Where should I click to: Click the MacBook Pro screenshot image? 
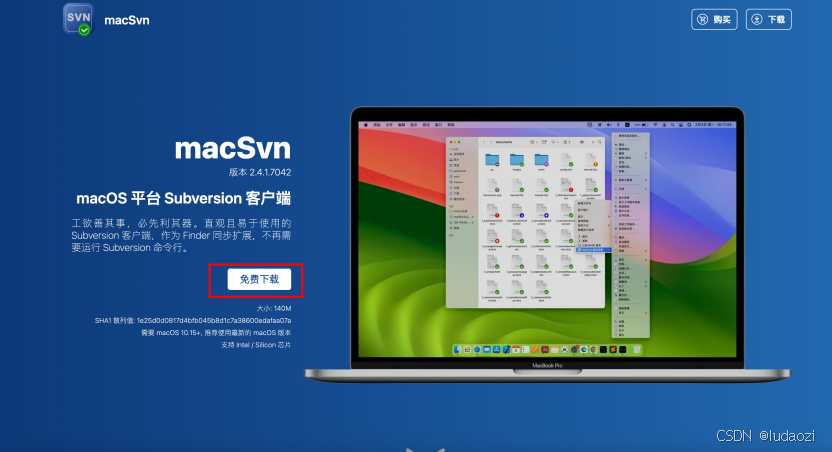coord(547,244)
